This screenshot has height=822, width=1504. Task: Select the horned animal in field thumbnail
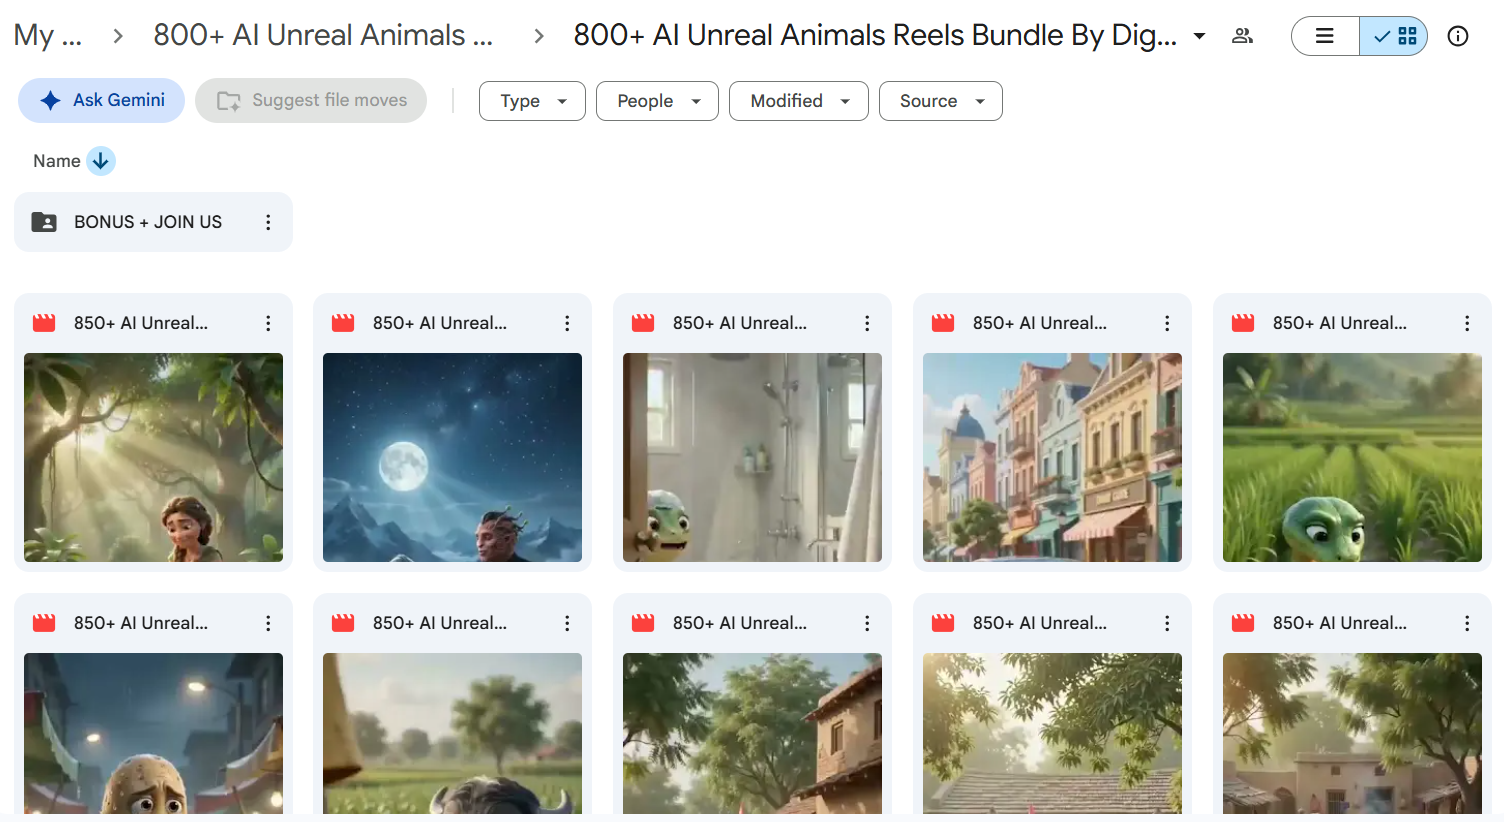(452, 733)
